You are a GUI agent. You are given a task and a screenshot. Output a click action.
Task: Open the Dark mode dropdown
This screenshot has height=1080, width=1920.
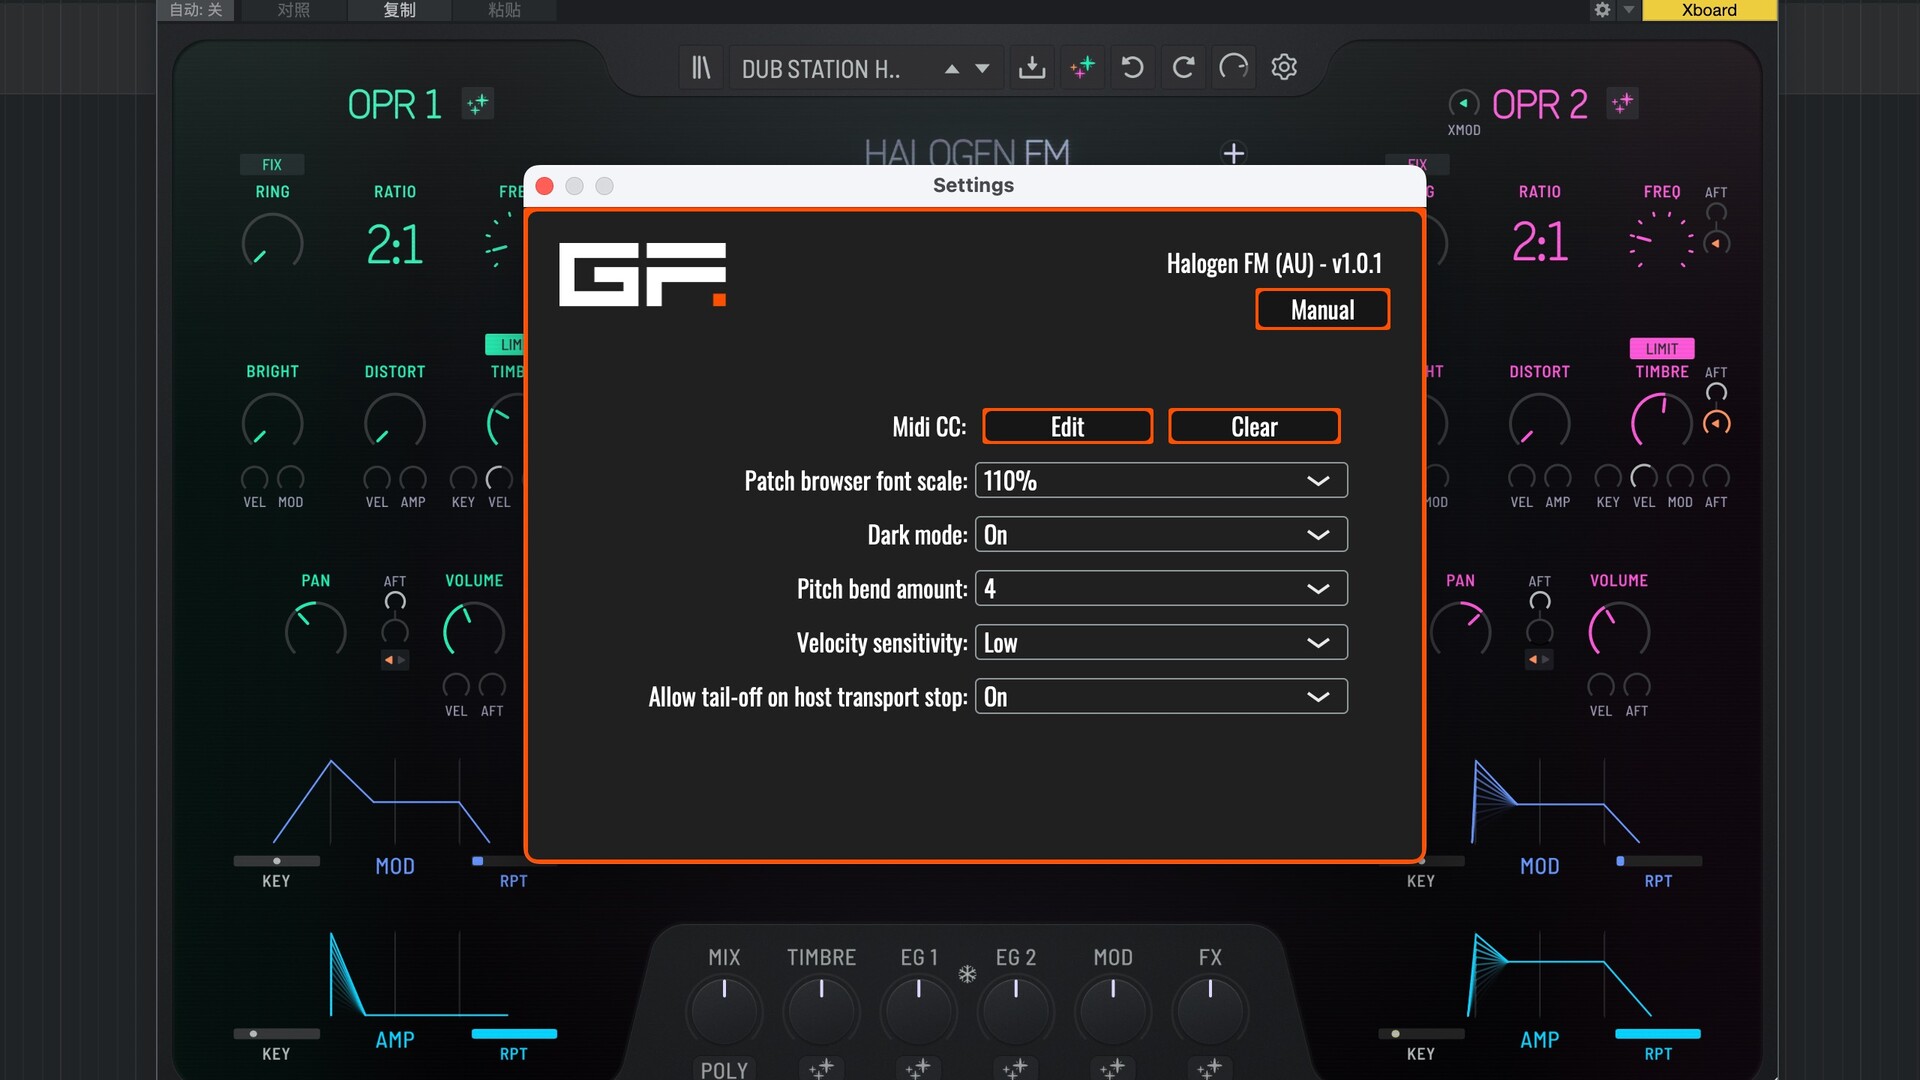click(x=1161, y=535)
